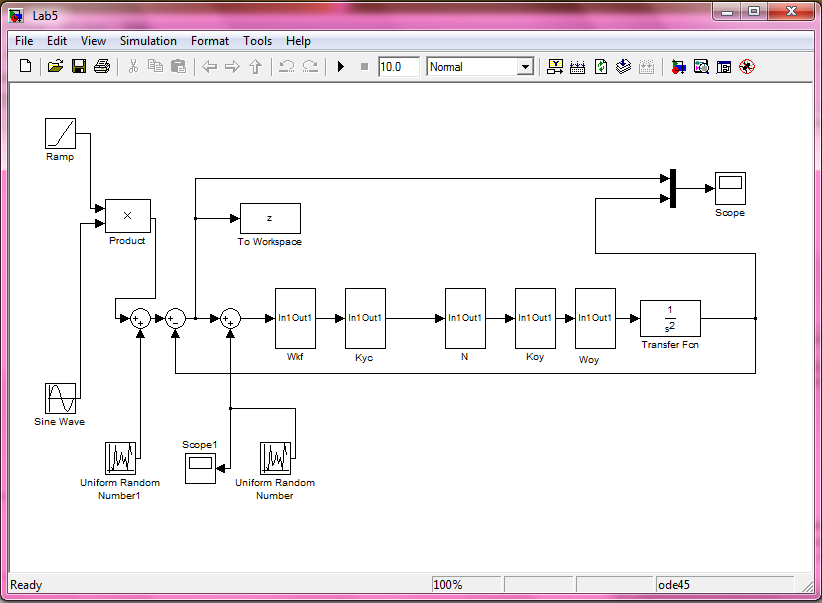822x603 pixels.
Task: Open the Edit menu
Action: point(57,41)
